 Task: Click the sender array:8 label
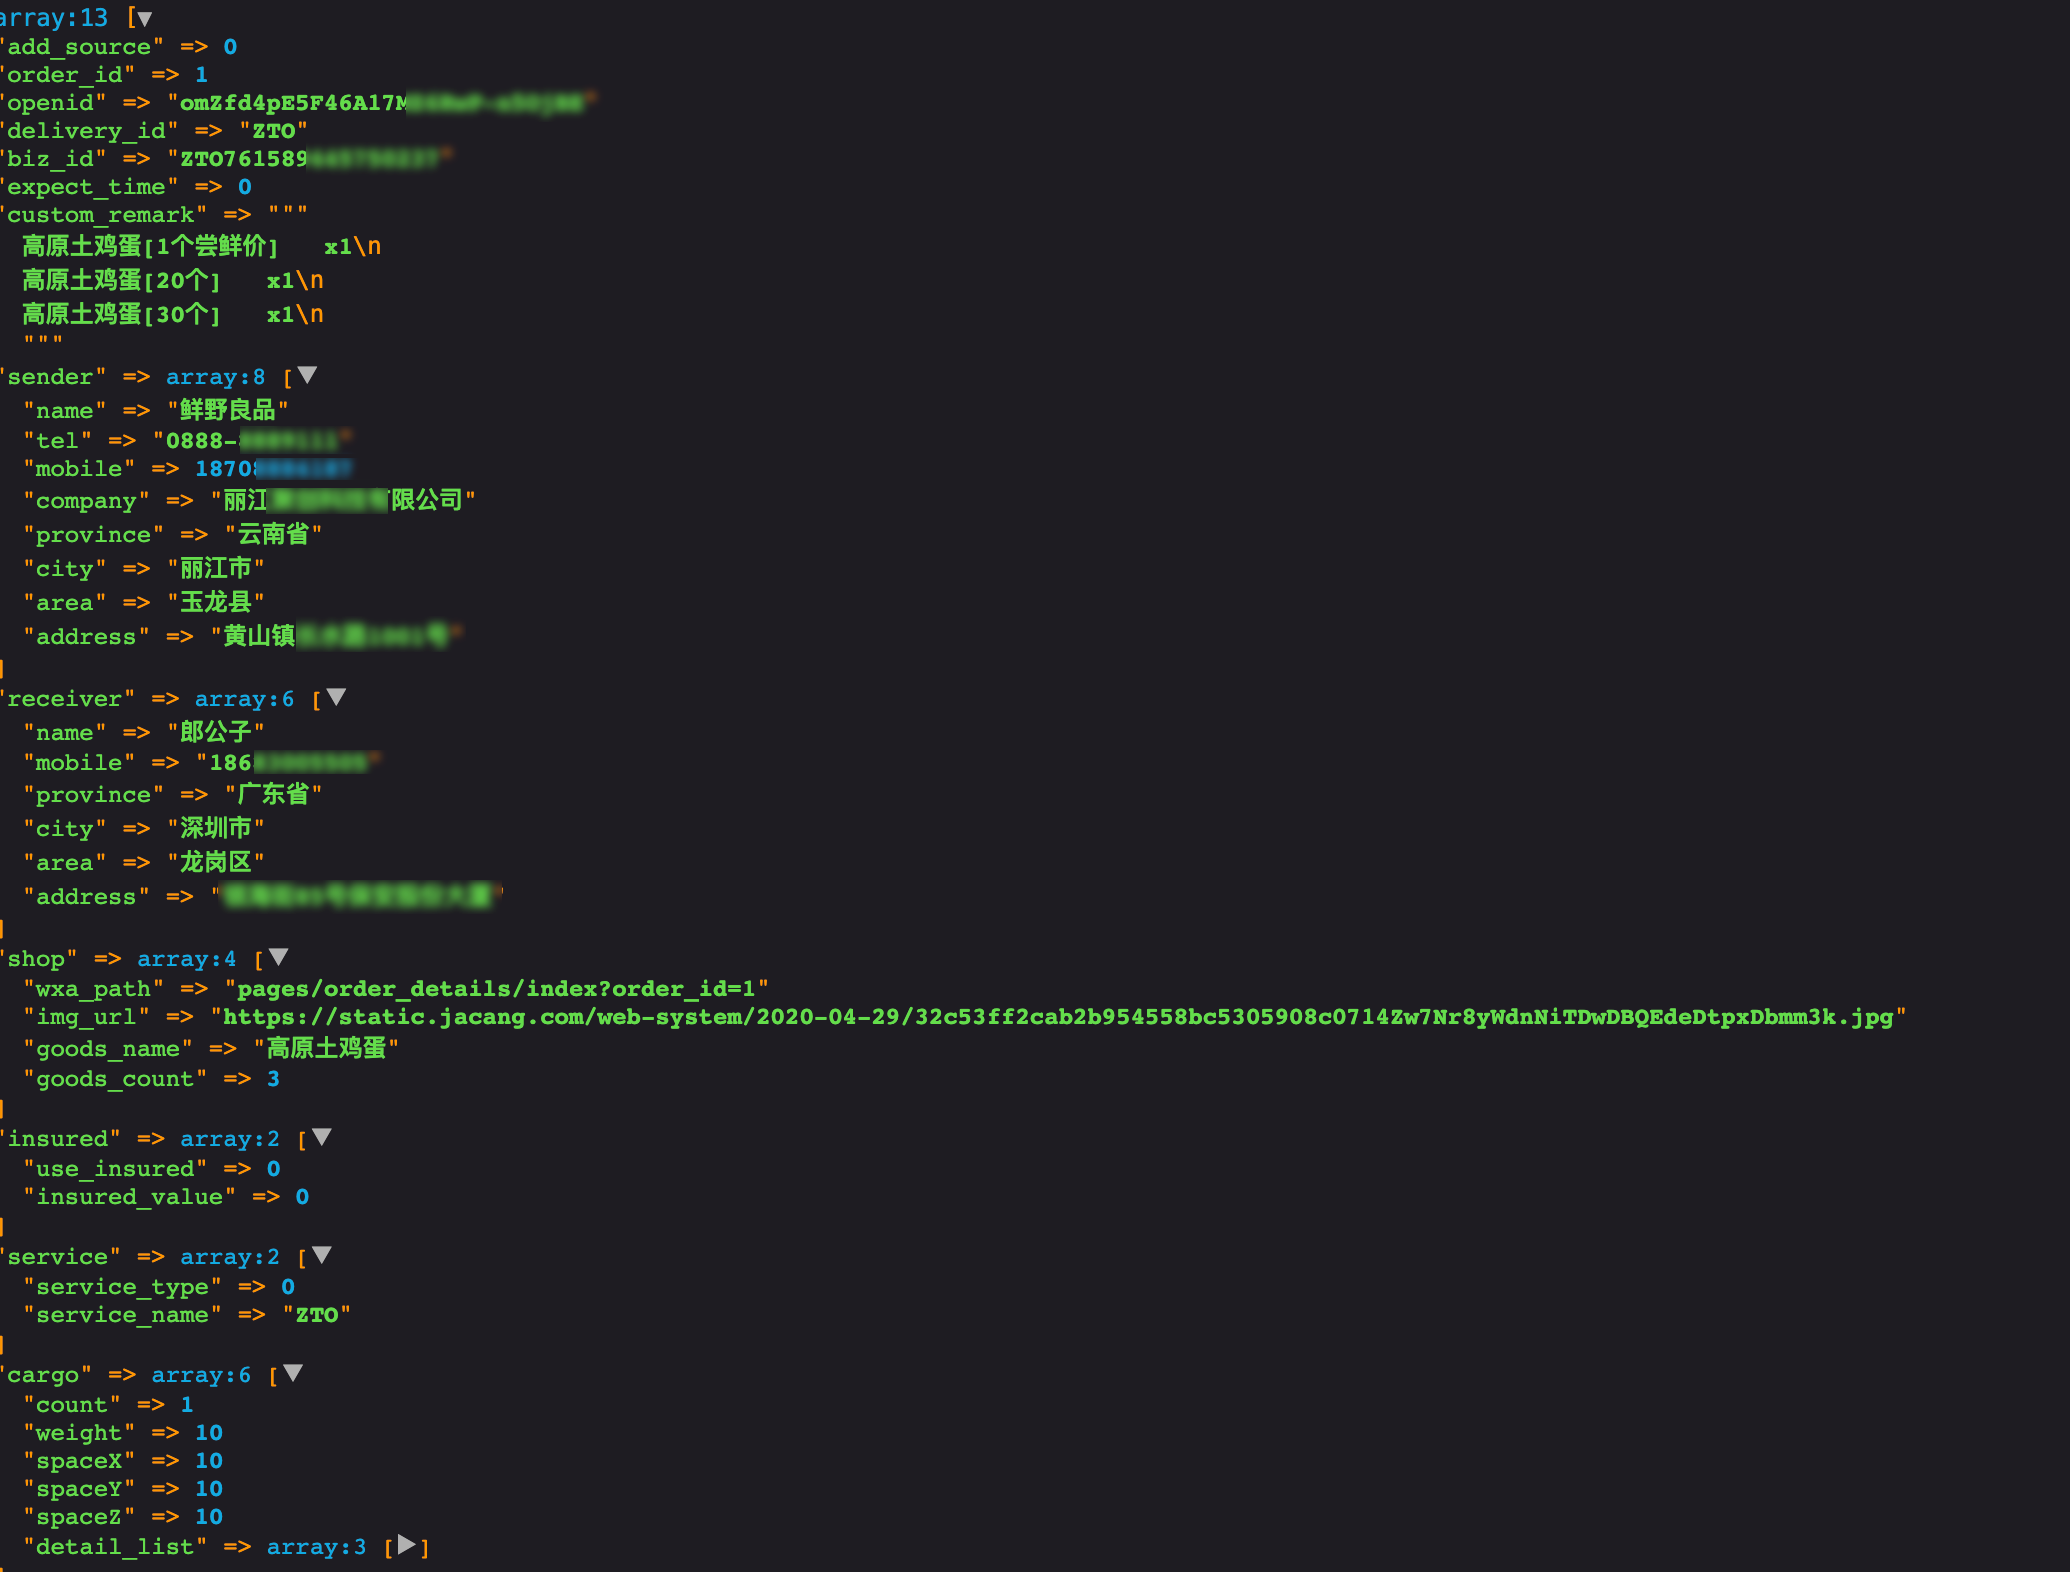pos(215,377)
